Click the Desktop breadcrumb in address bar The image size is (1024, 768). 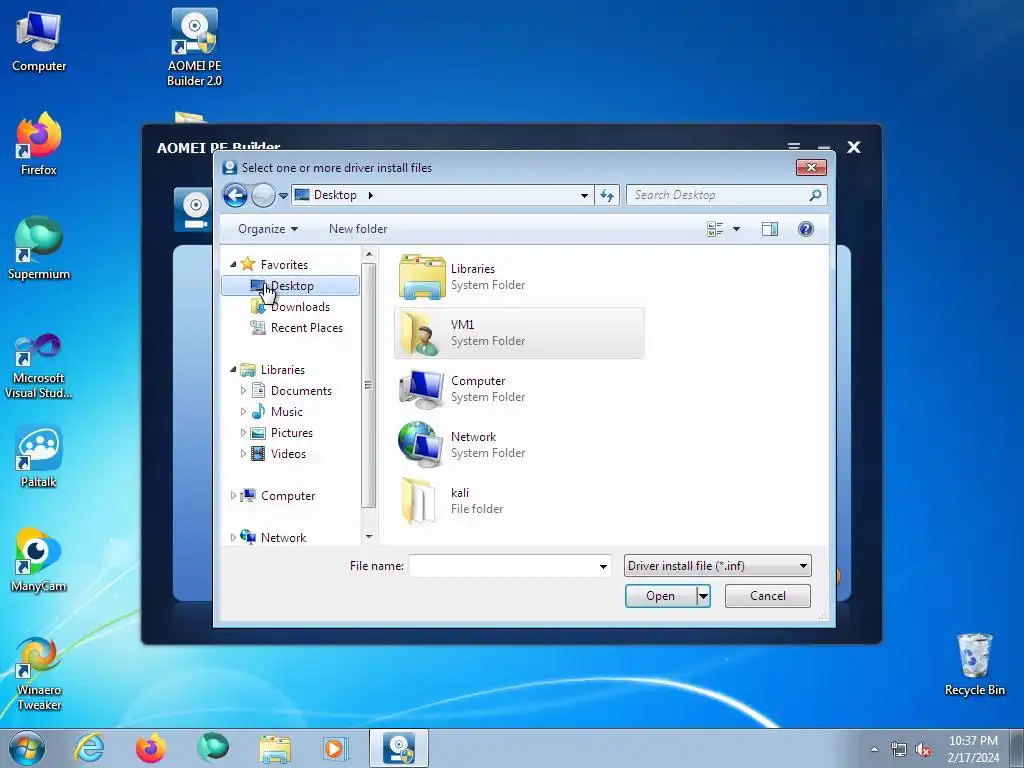[x=335, y=195]
